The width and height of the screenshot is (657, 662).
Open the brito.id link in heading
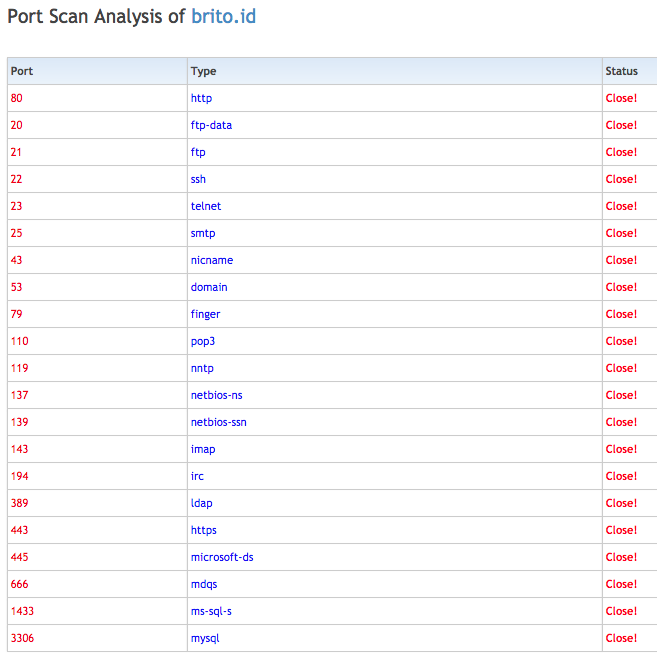[x=223, y=18]
